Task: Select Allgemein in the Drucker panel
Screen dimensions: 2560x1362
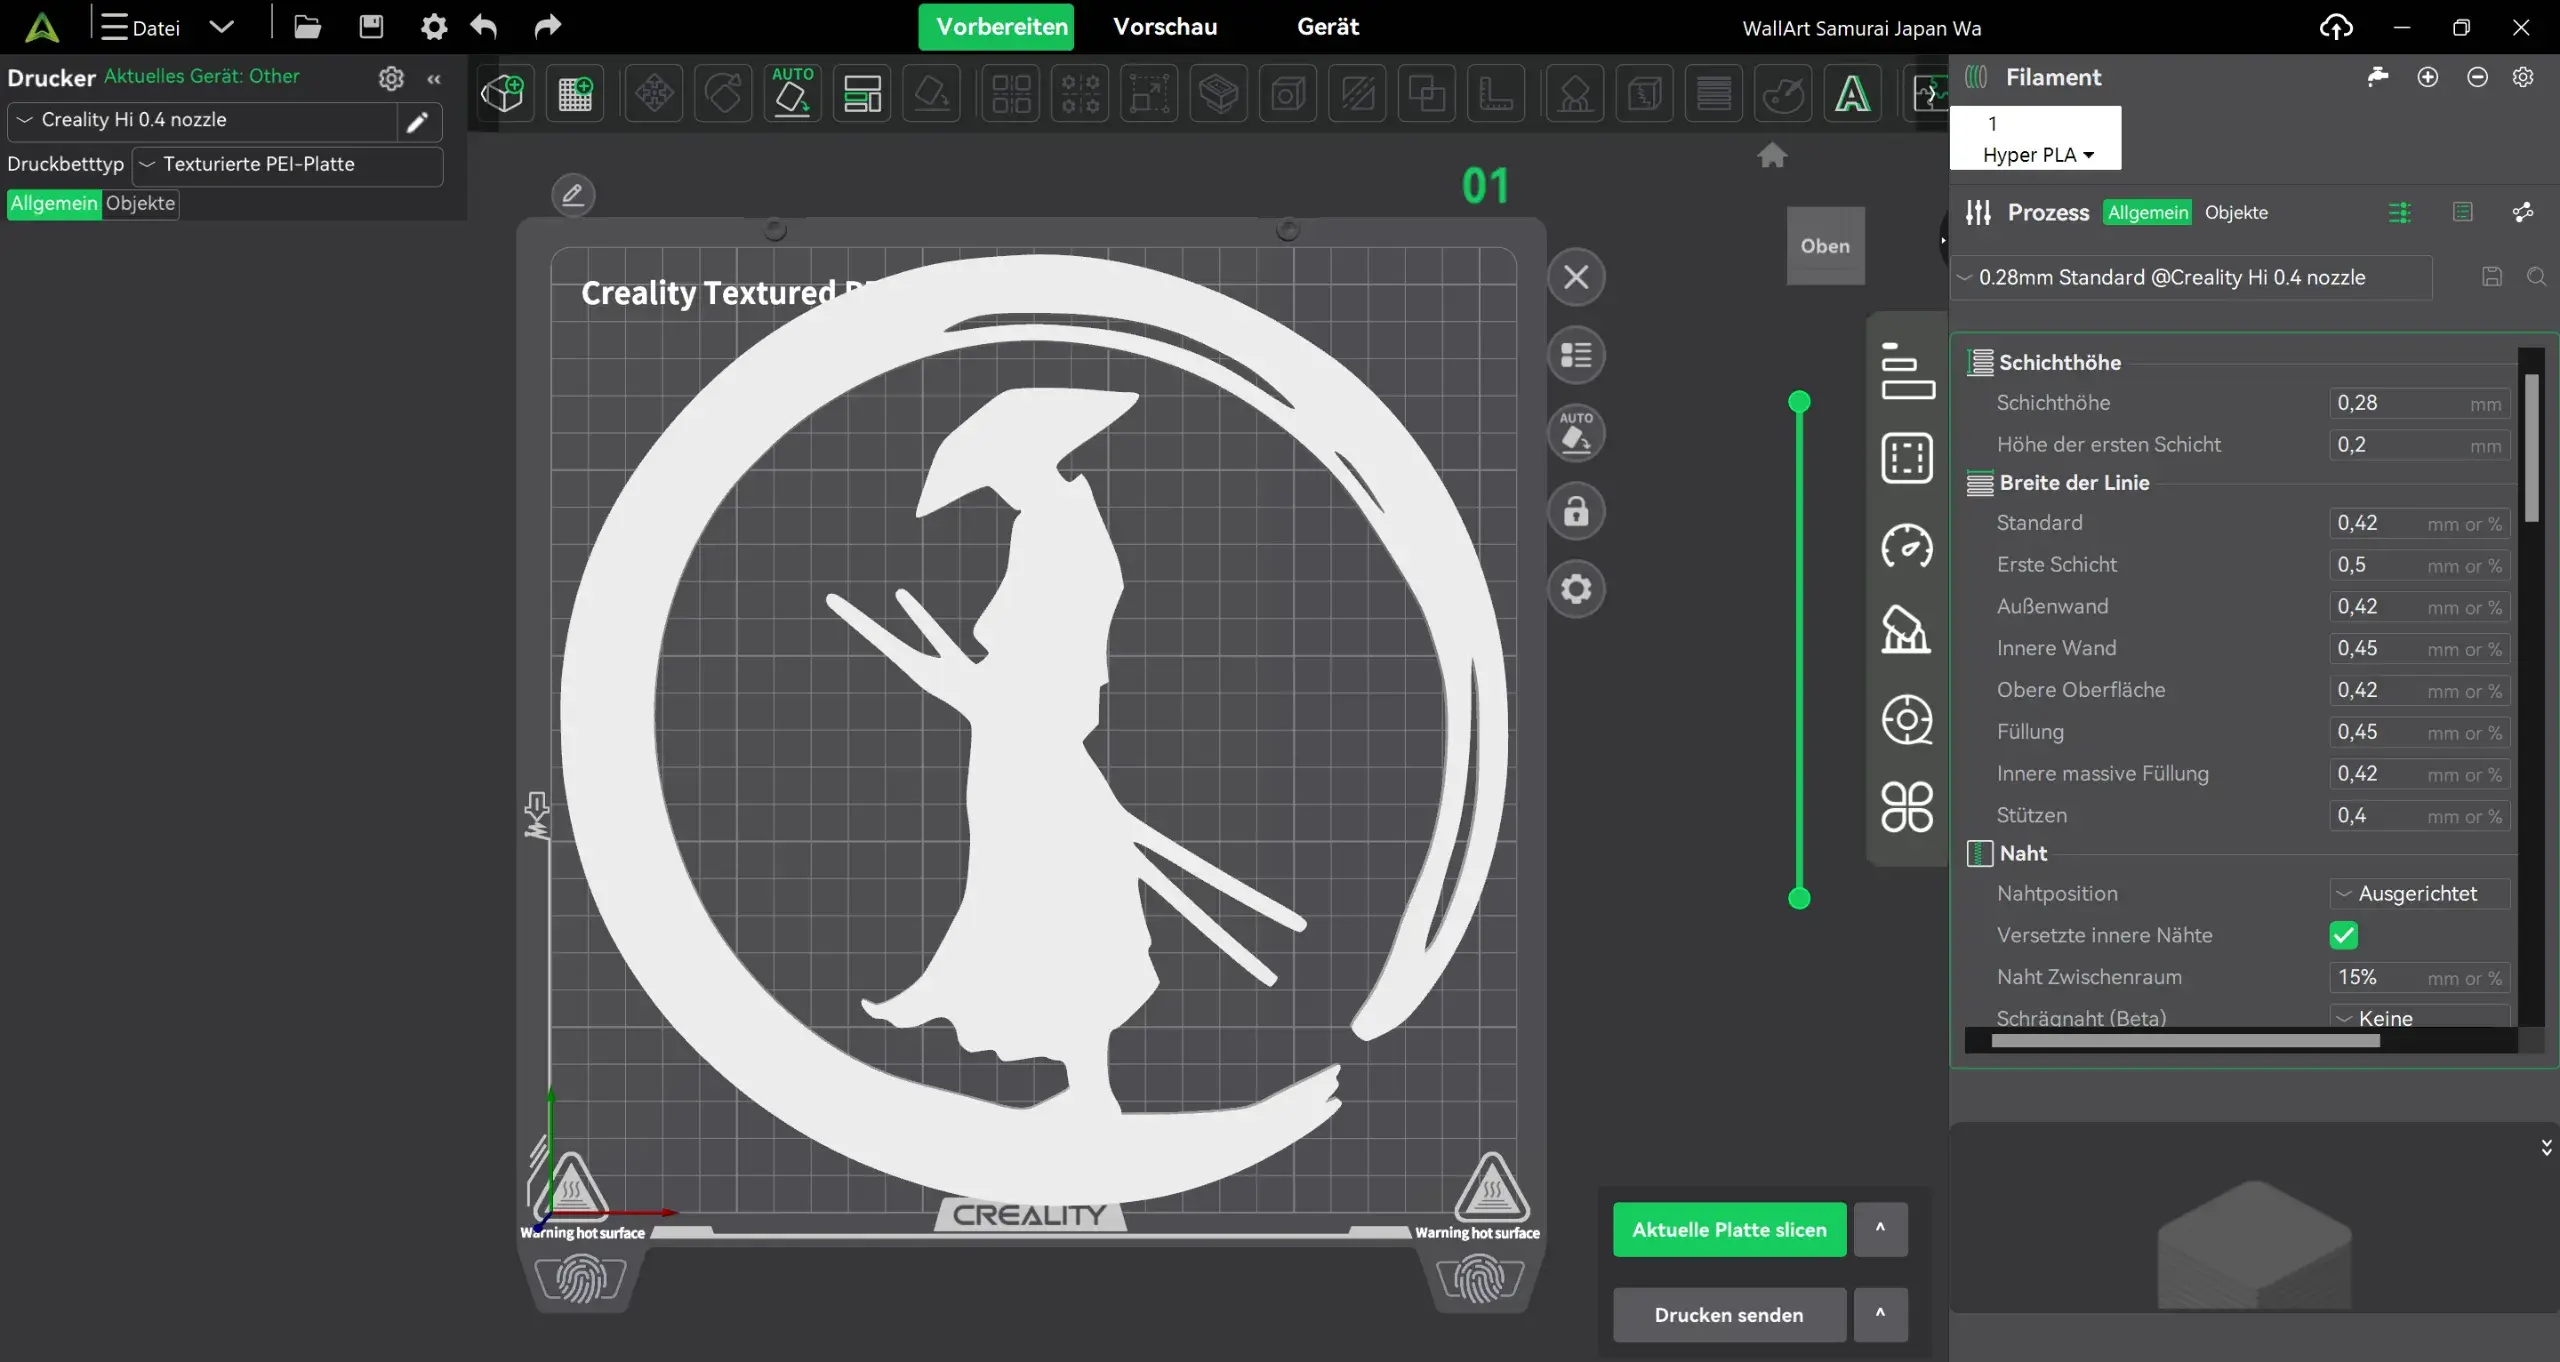Action: click(x=54, y=203)
